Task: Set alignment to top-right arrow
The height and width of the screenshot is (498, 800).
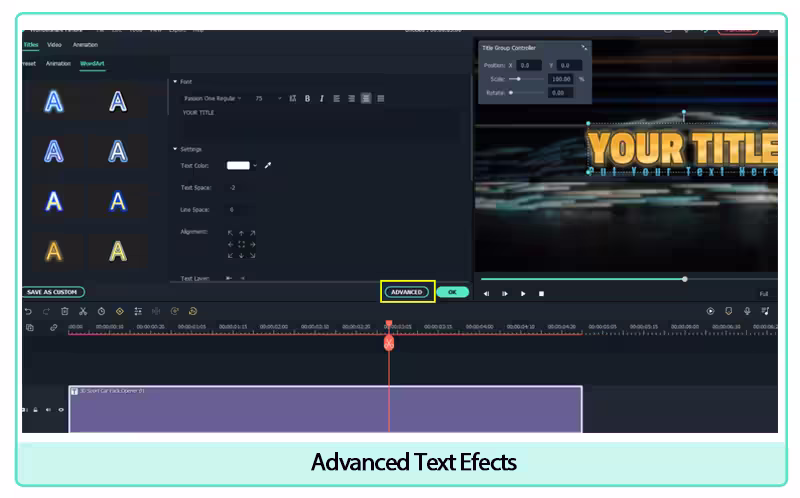Action: point(252,233)
